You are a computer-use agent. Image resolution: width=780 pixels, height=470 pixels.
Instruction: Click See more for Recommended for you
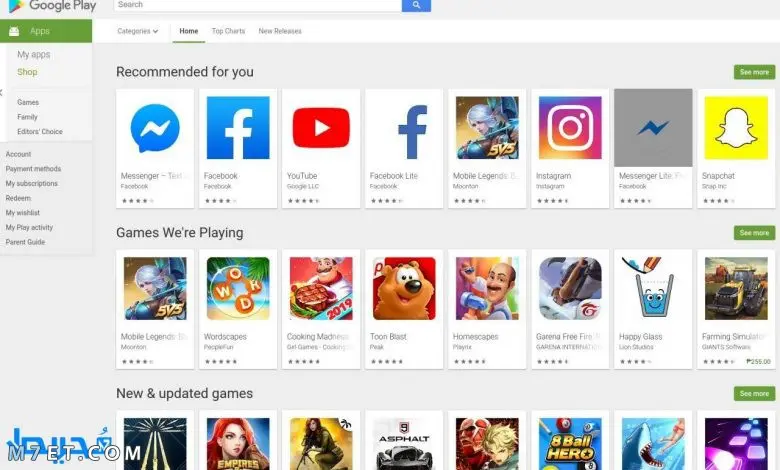(x=754, y=72)
